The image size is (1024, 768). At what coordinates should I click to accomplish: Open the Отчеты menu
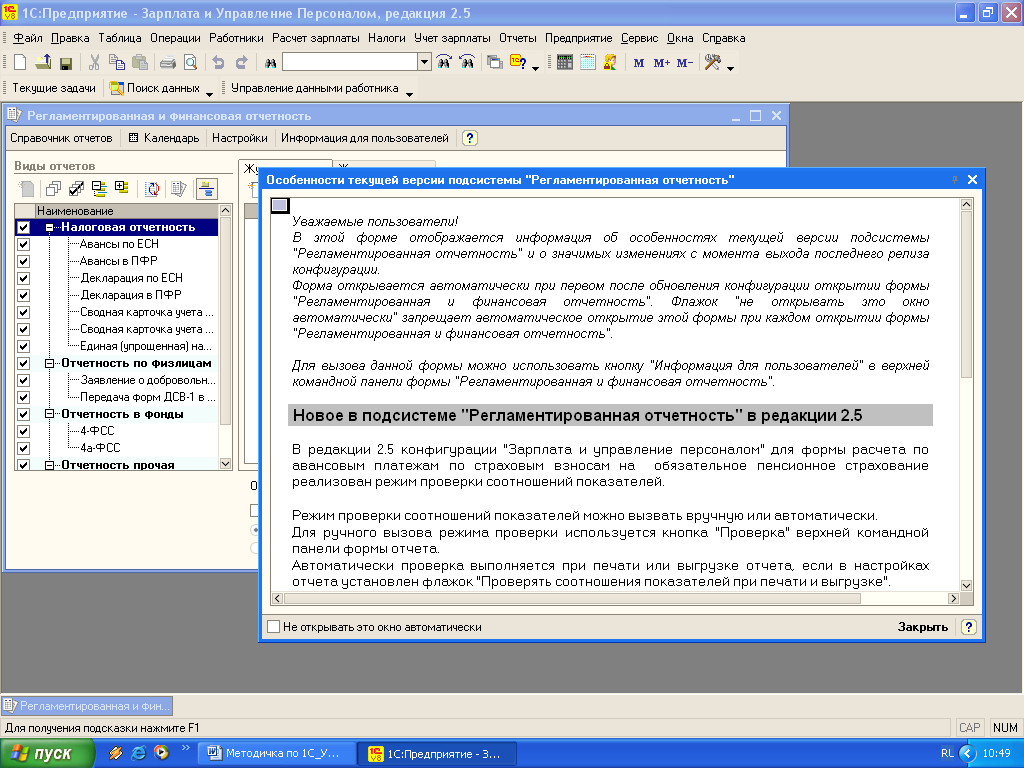[x=517, y=38]
